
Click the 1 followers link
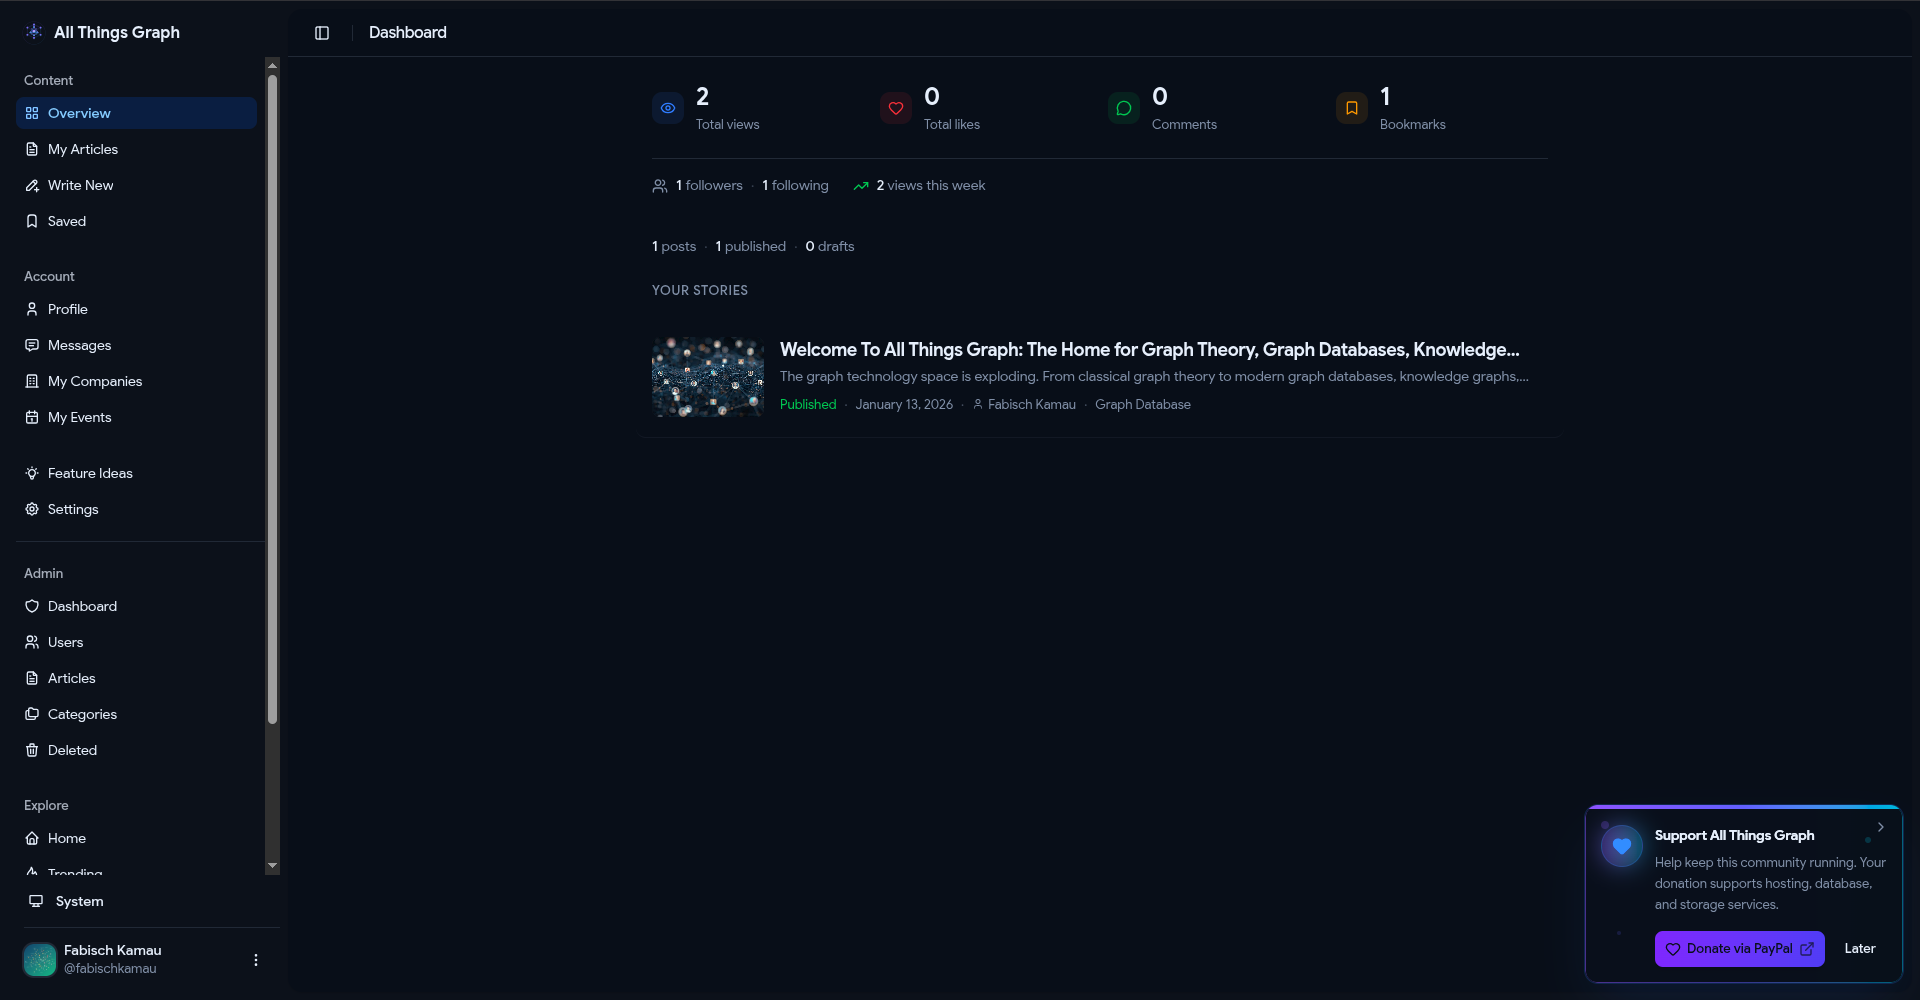709,185
